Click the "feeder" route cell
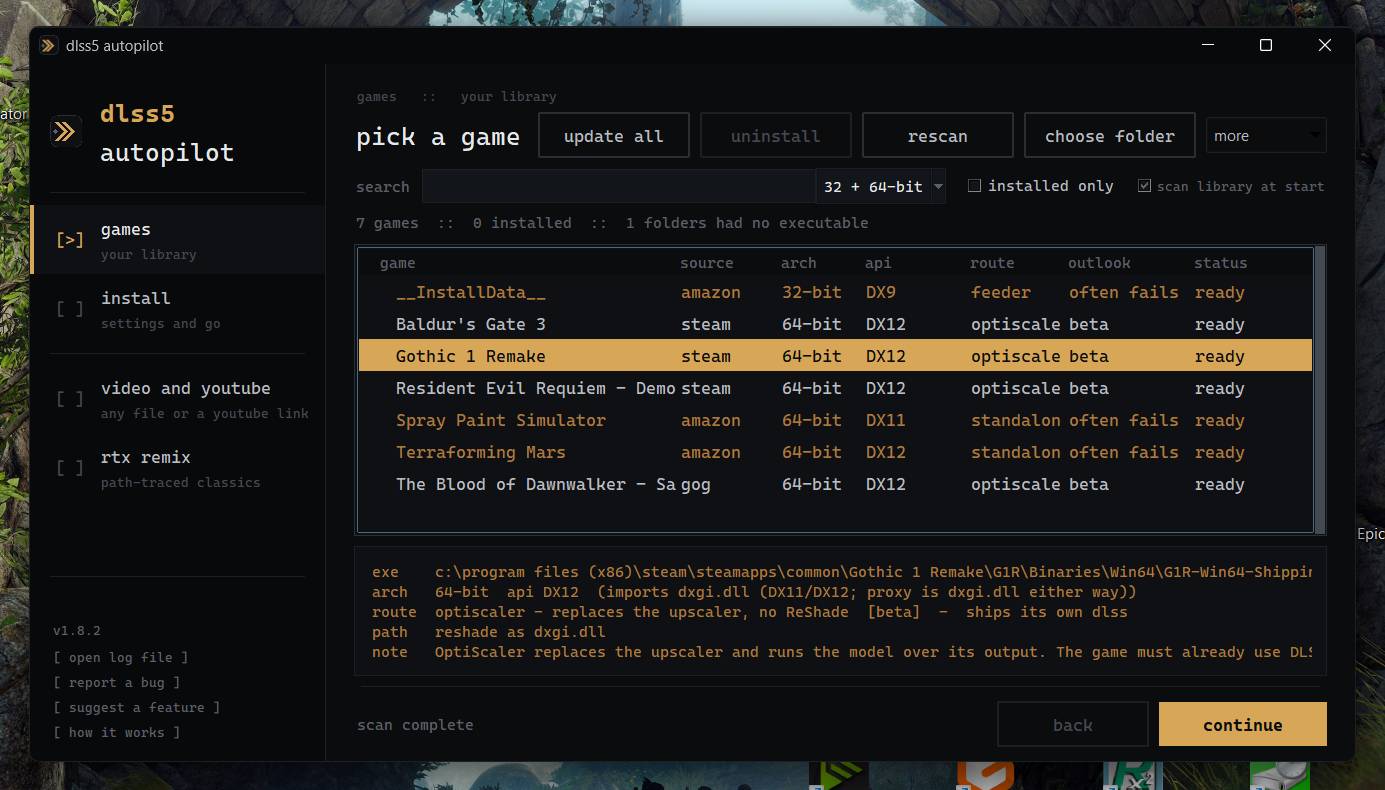The width and height of the screenshot is (1385, 790). 1001,292
